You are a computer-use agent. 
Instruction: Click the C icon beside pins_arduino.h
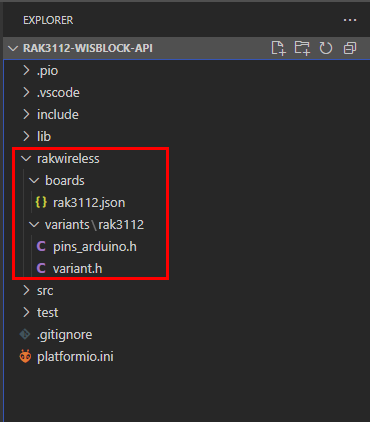tap(41, 246)
